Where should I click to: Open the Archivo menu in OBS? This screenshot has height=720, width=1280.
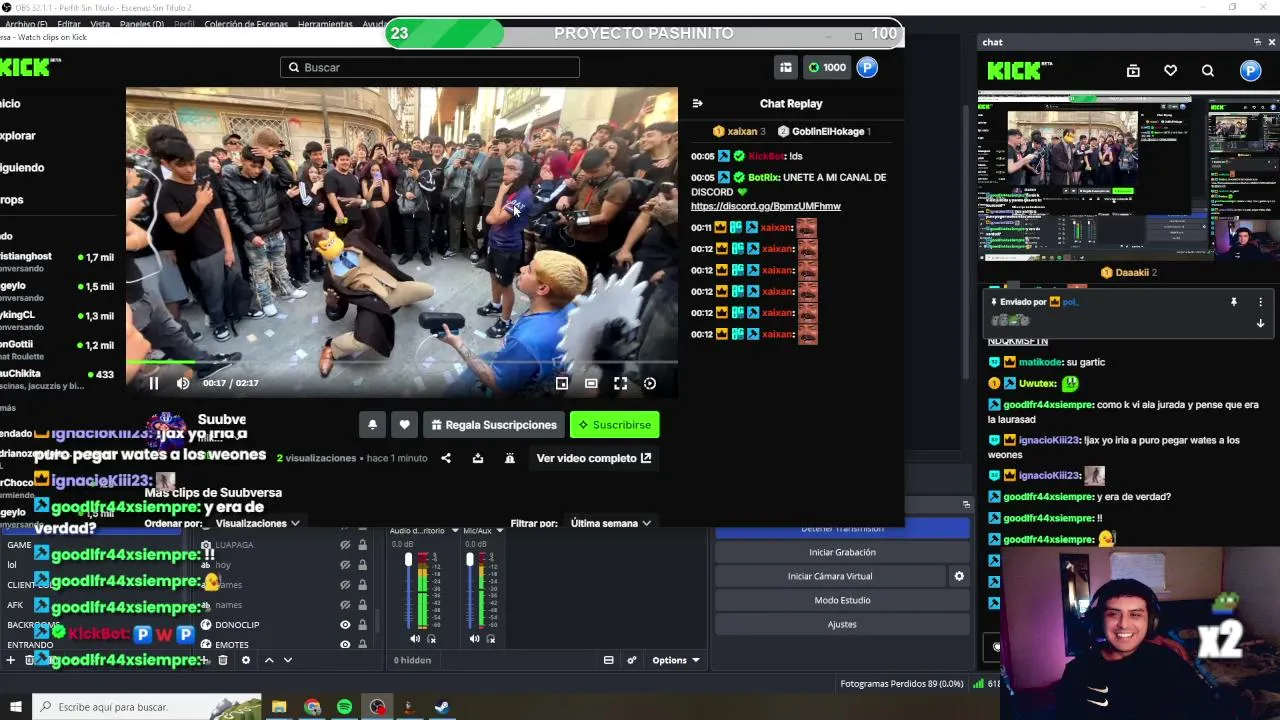click(26, 24)
